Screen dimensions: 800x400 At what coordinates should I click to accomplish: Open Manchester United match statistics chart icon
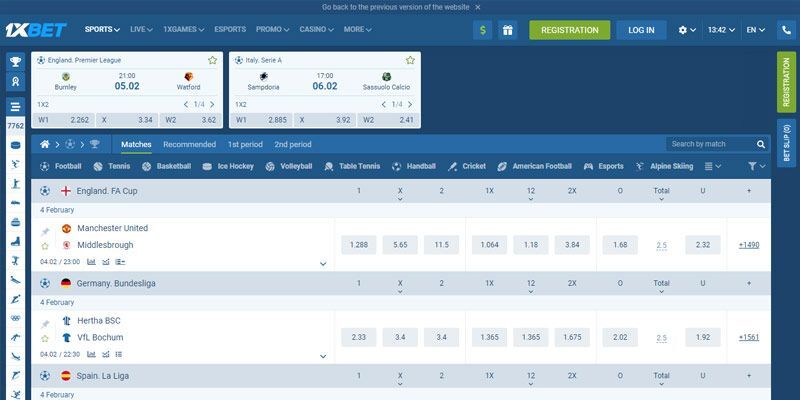(x=91, y=262)
